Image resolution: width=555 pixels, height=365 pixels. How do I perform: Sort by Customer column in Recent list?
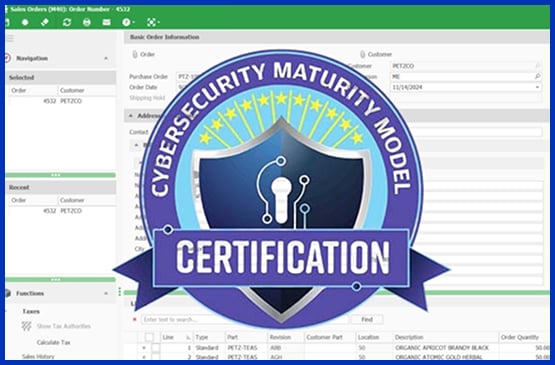pyautogui.click(x=87, y=200)
